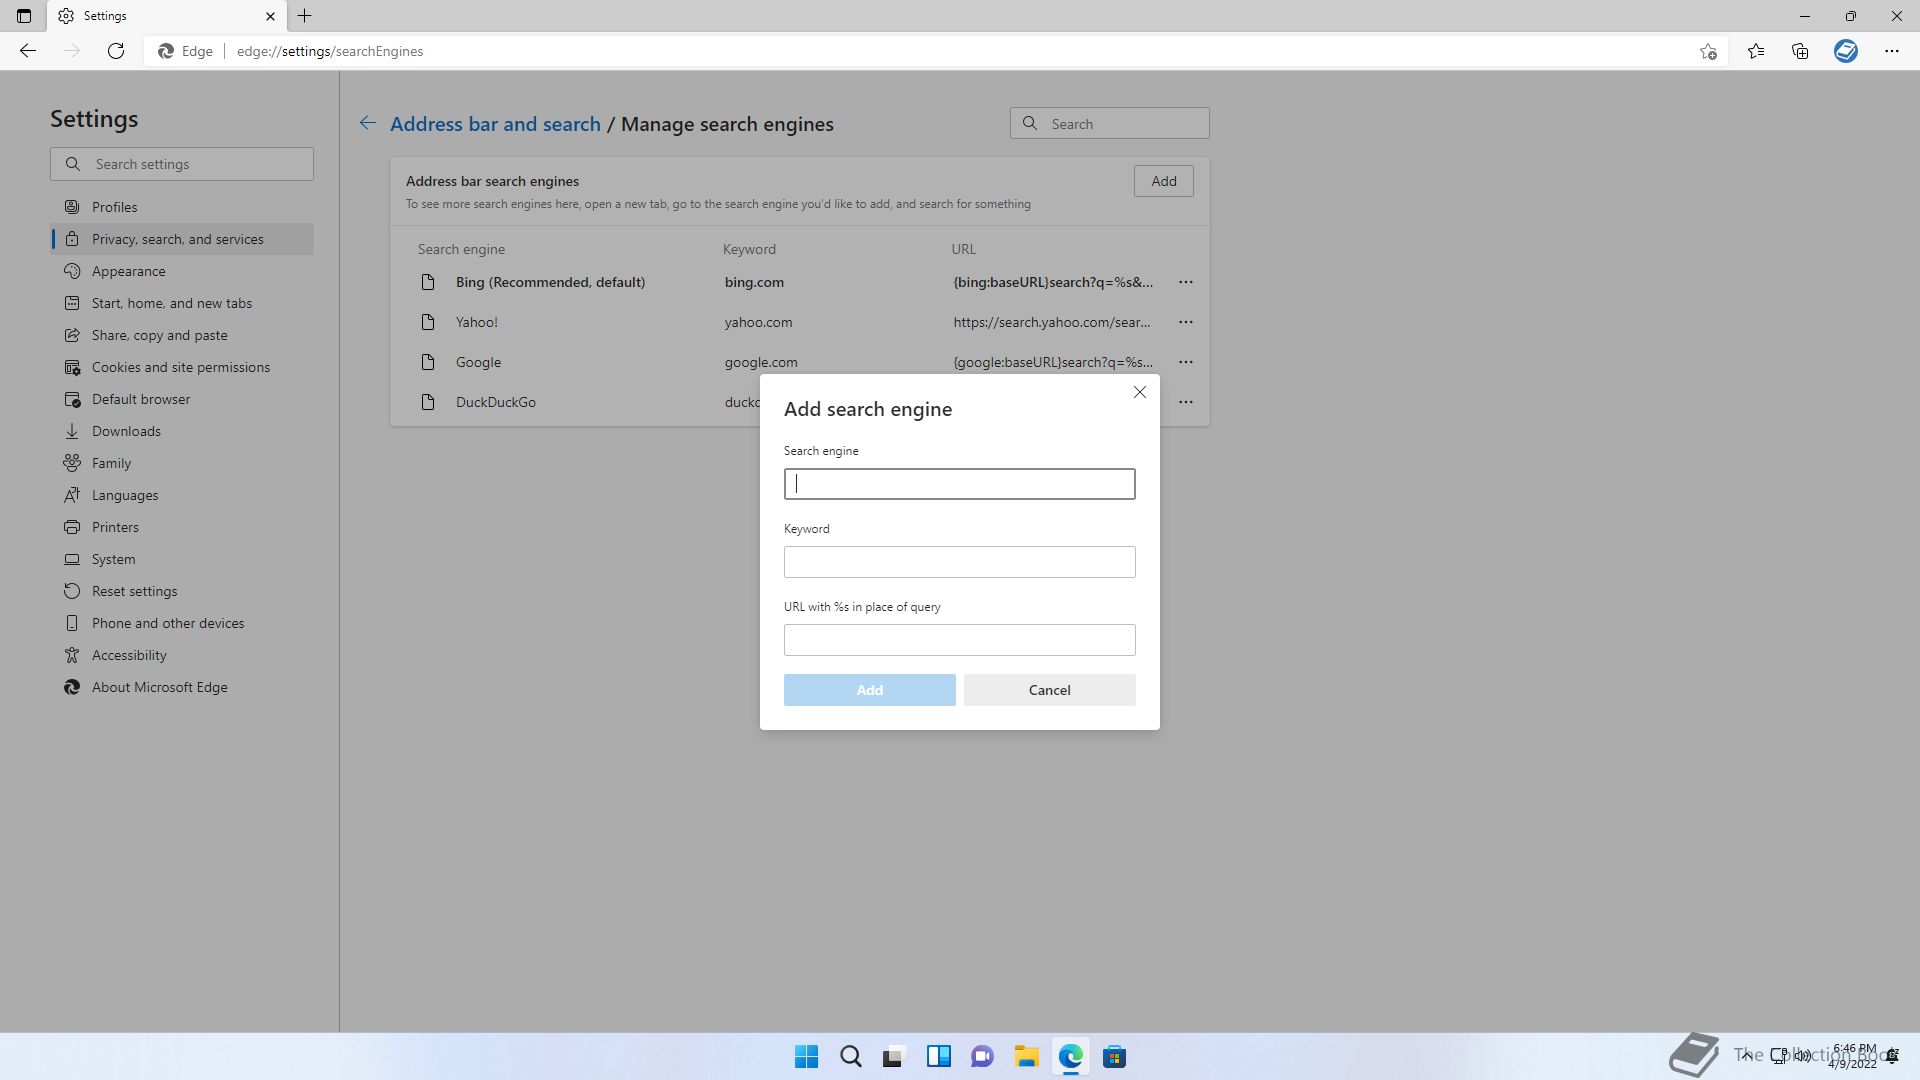Open Widgets from taskbar
Screen dimensions: 1920x1080
coord(938,1057)
